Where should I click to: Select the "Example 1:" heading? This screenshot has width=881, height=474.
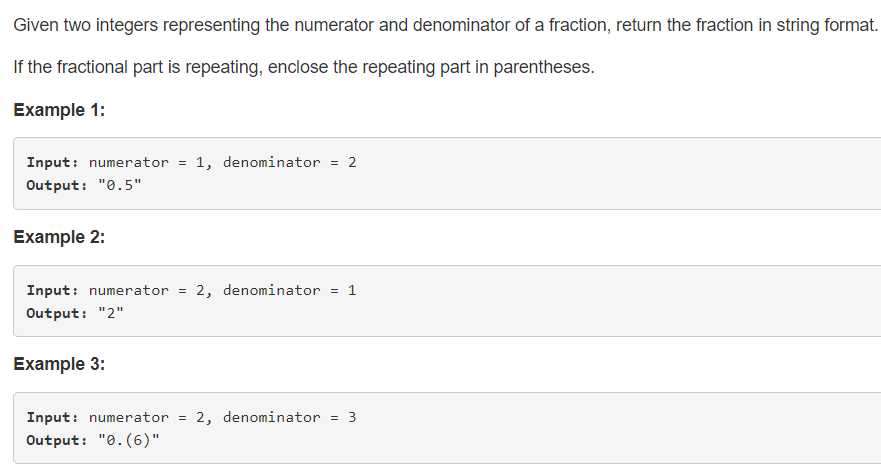click(59, 110)
